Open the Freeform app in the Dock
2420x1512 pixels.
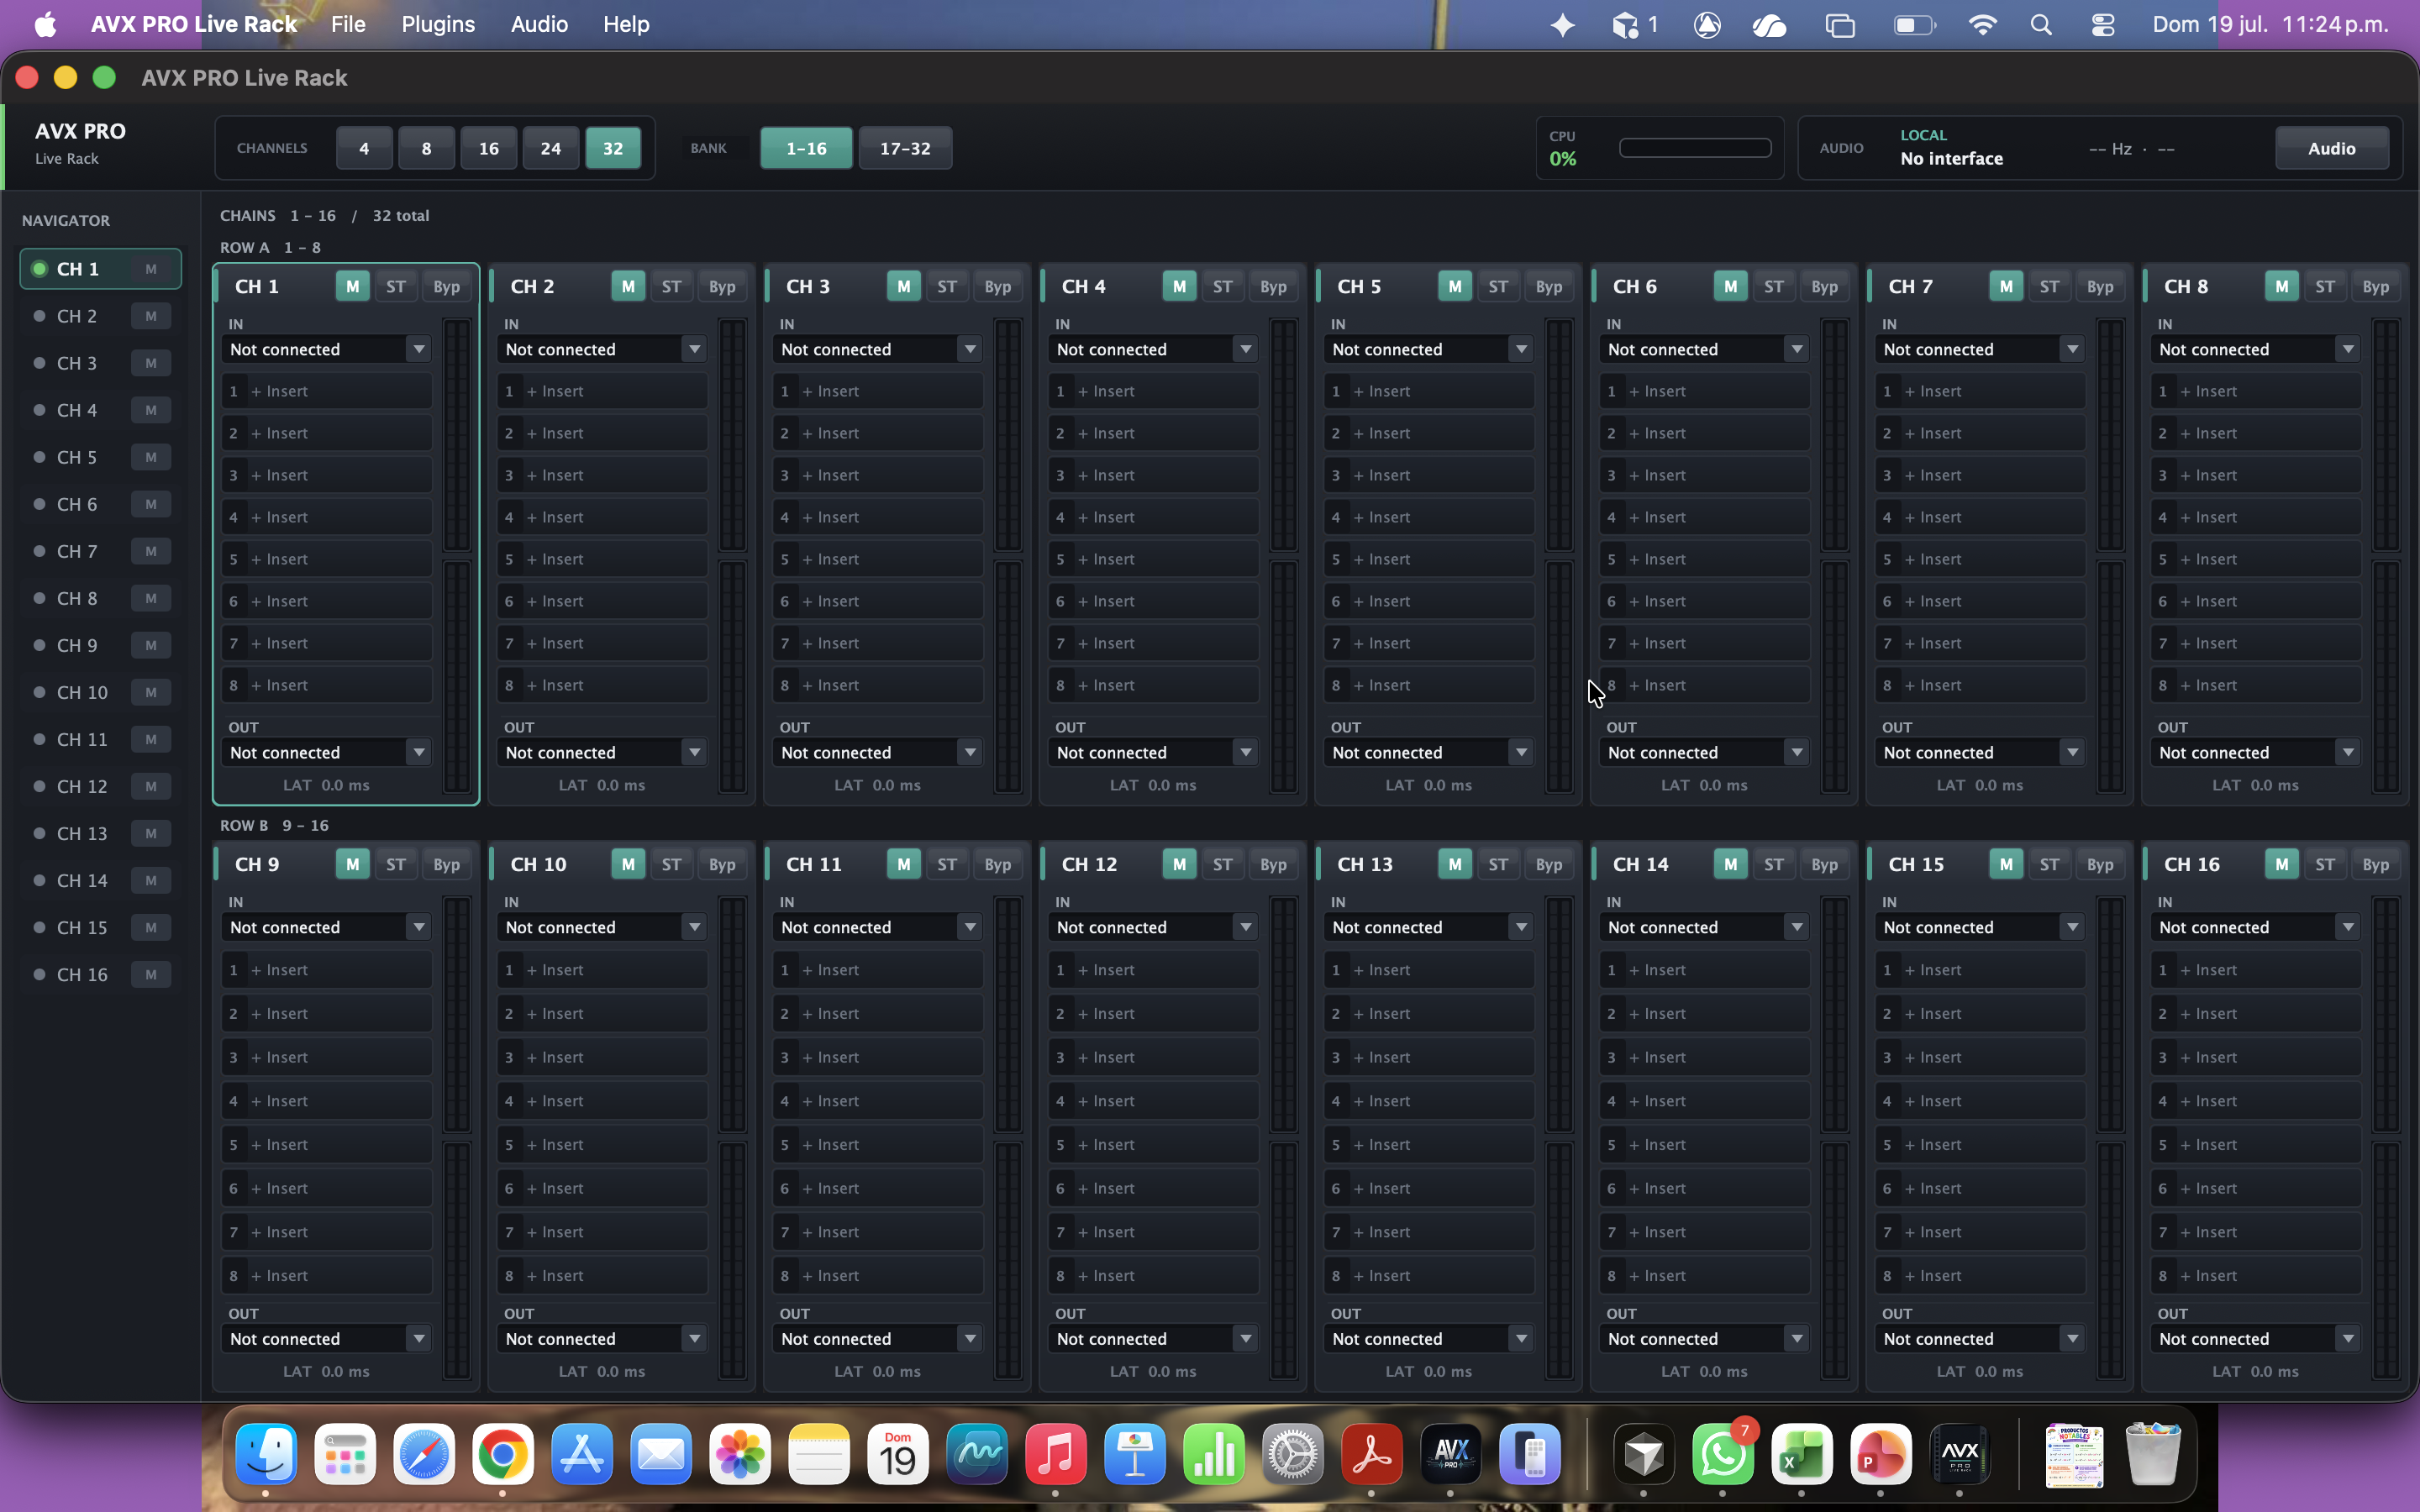pyautogui.click(x=977, y=1454)
